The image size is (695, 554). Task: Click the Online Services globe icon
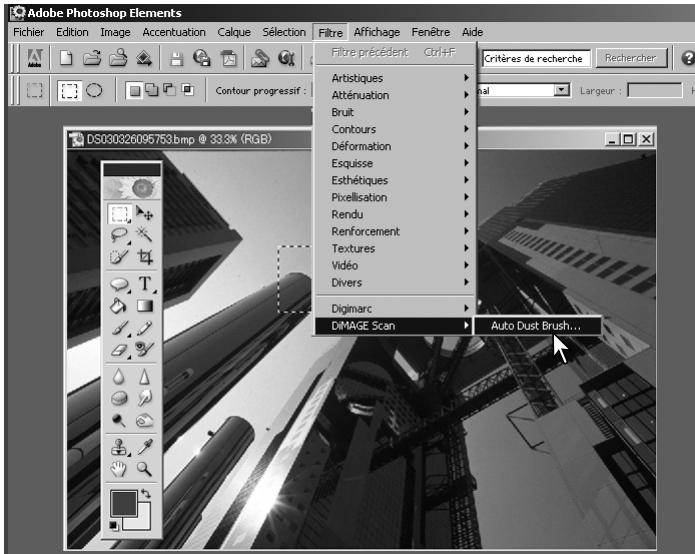286,58
